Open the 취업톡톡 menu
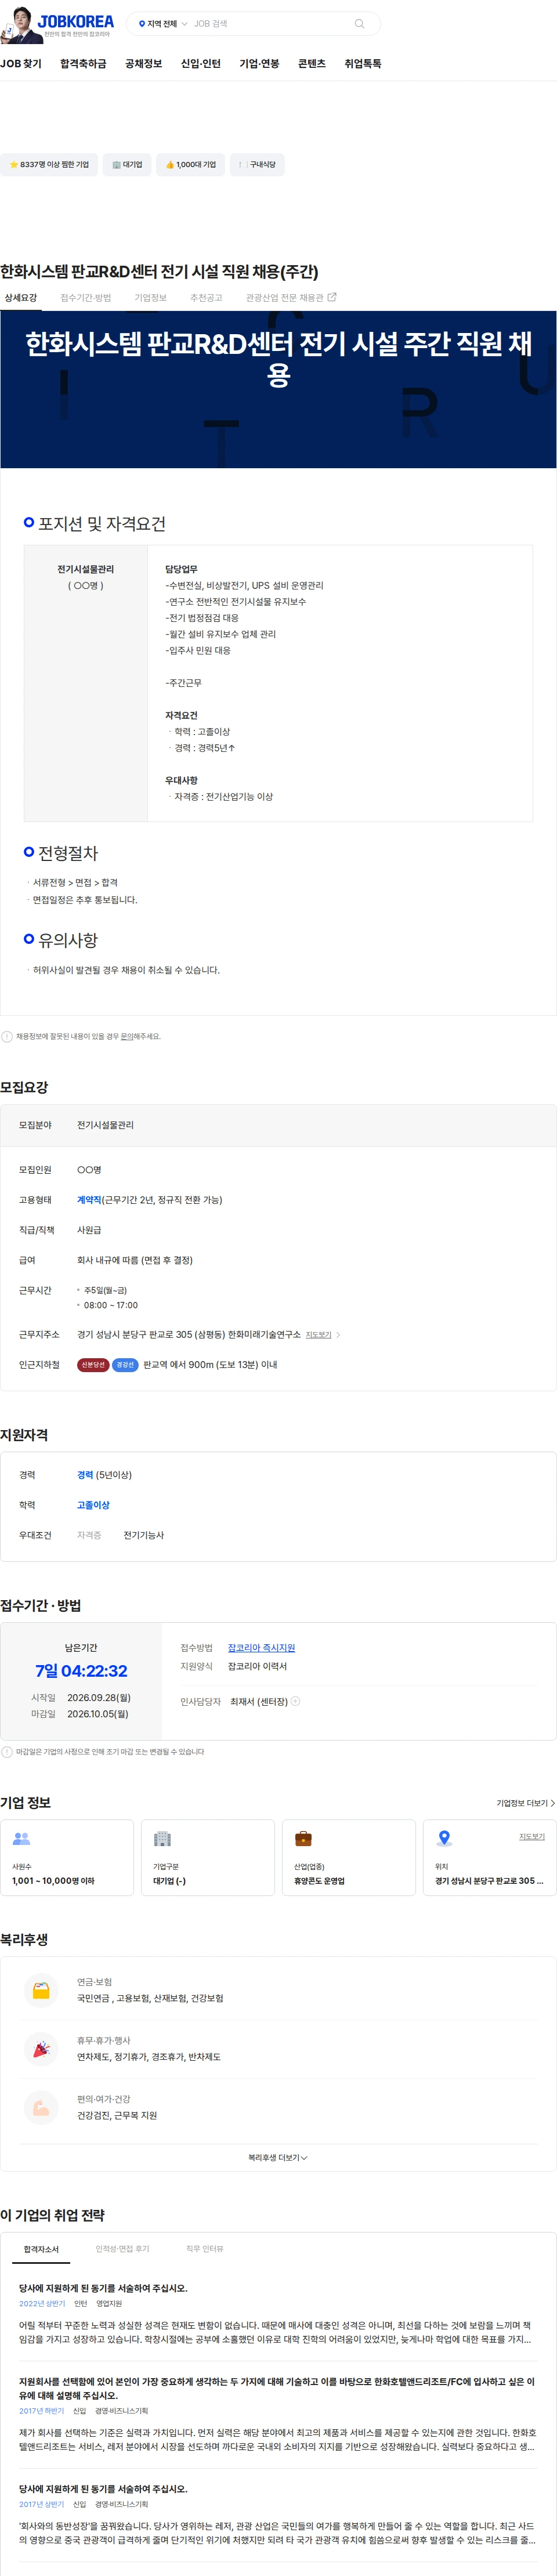The height and width of the screenshot is (2576, 557). click(x=363, y=63)
